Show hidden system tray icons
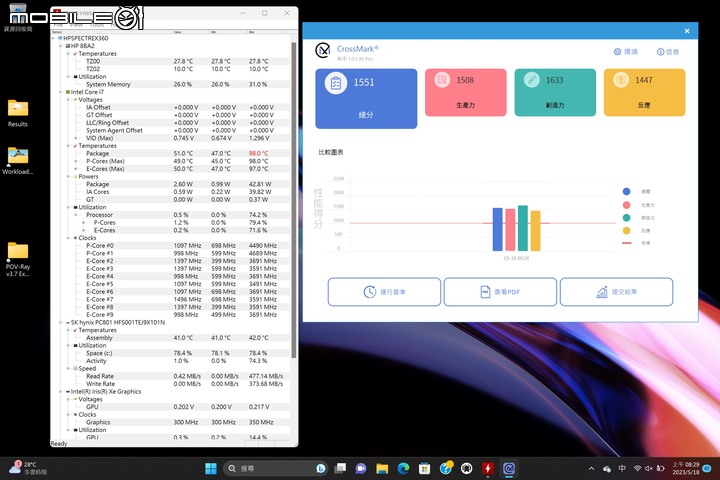 coord(591,469)
